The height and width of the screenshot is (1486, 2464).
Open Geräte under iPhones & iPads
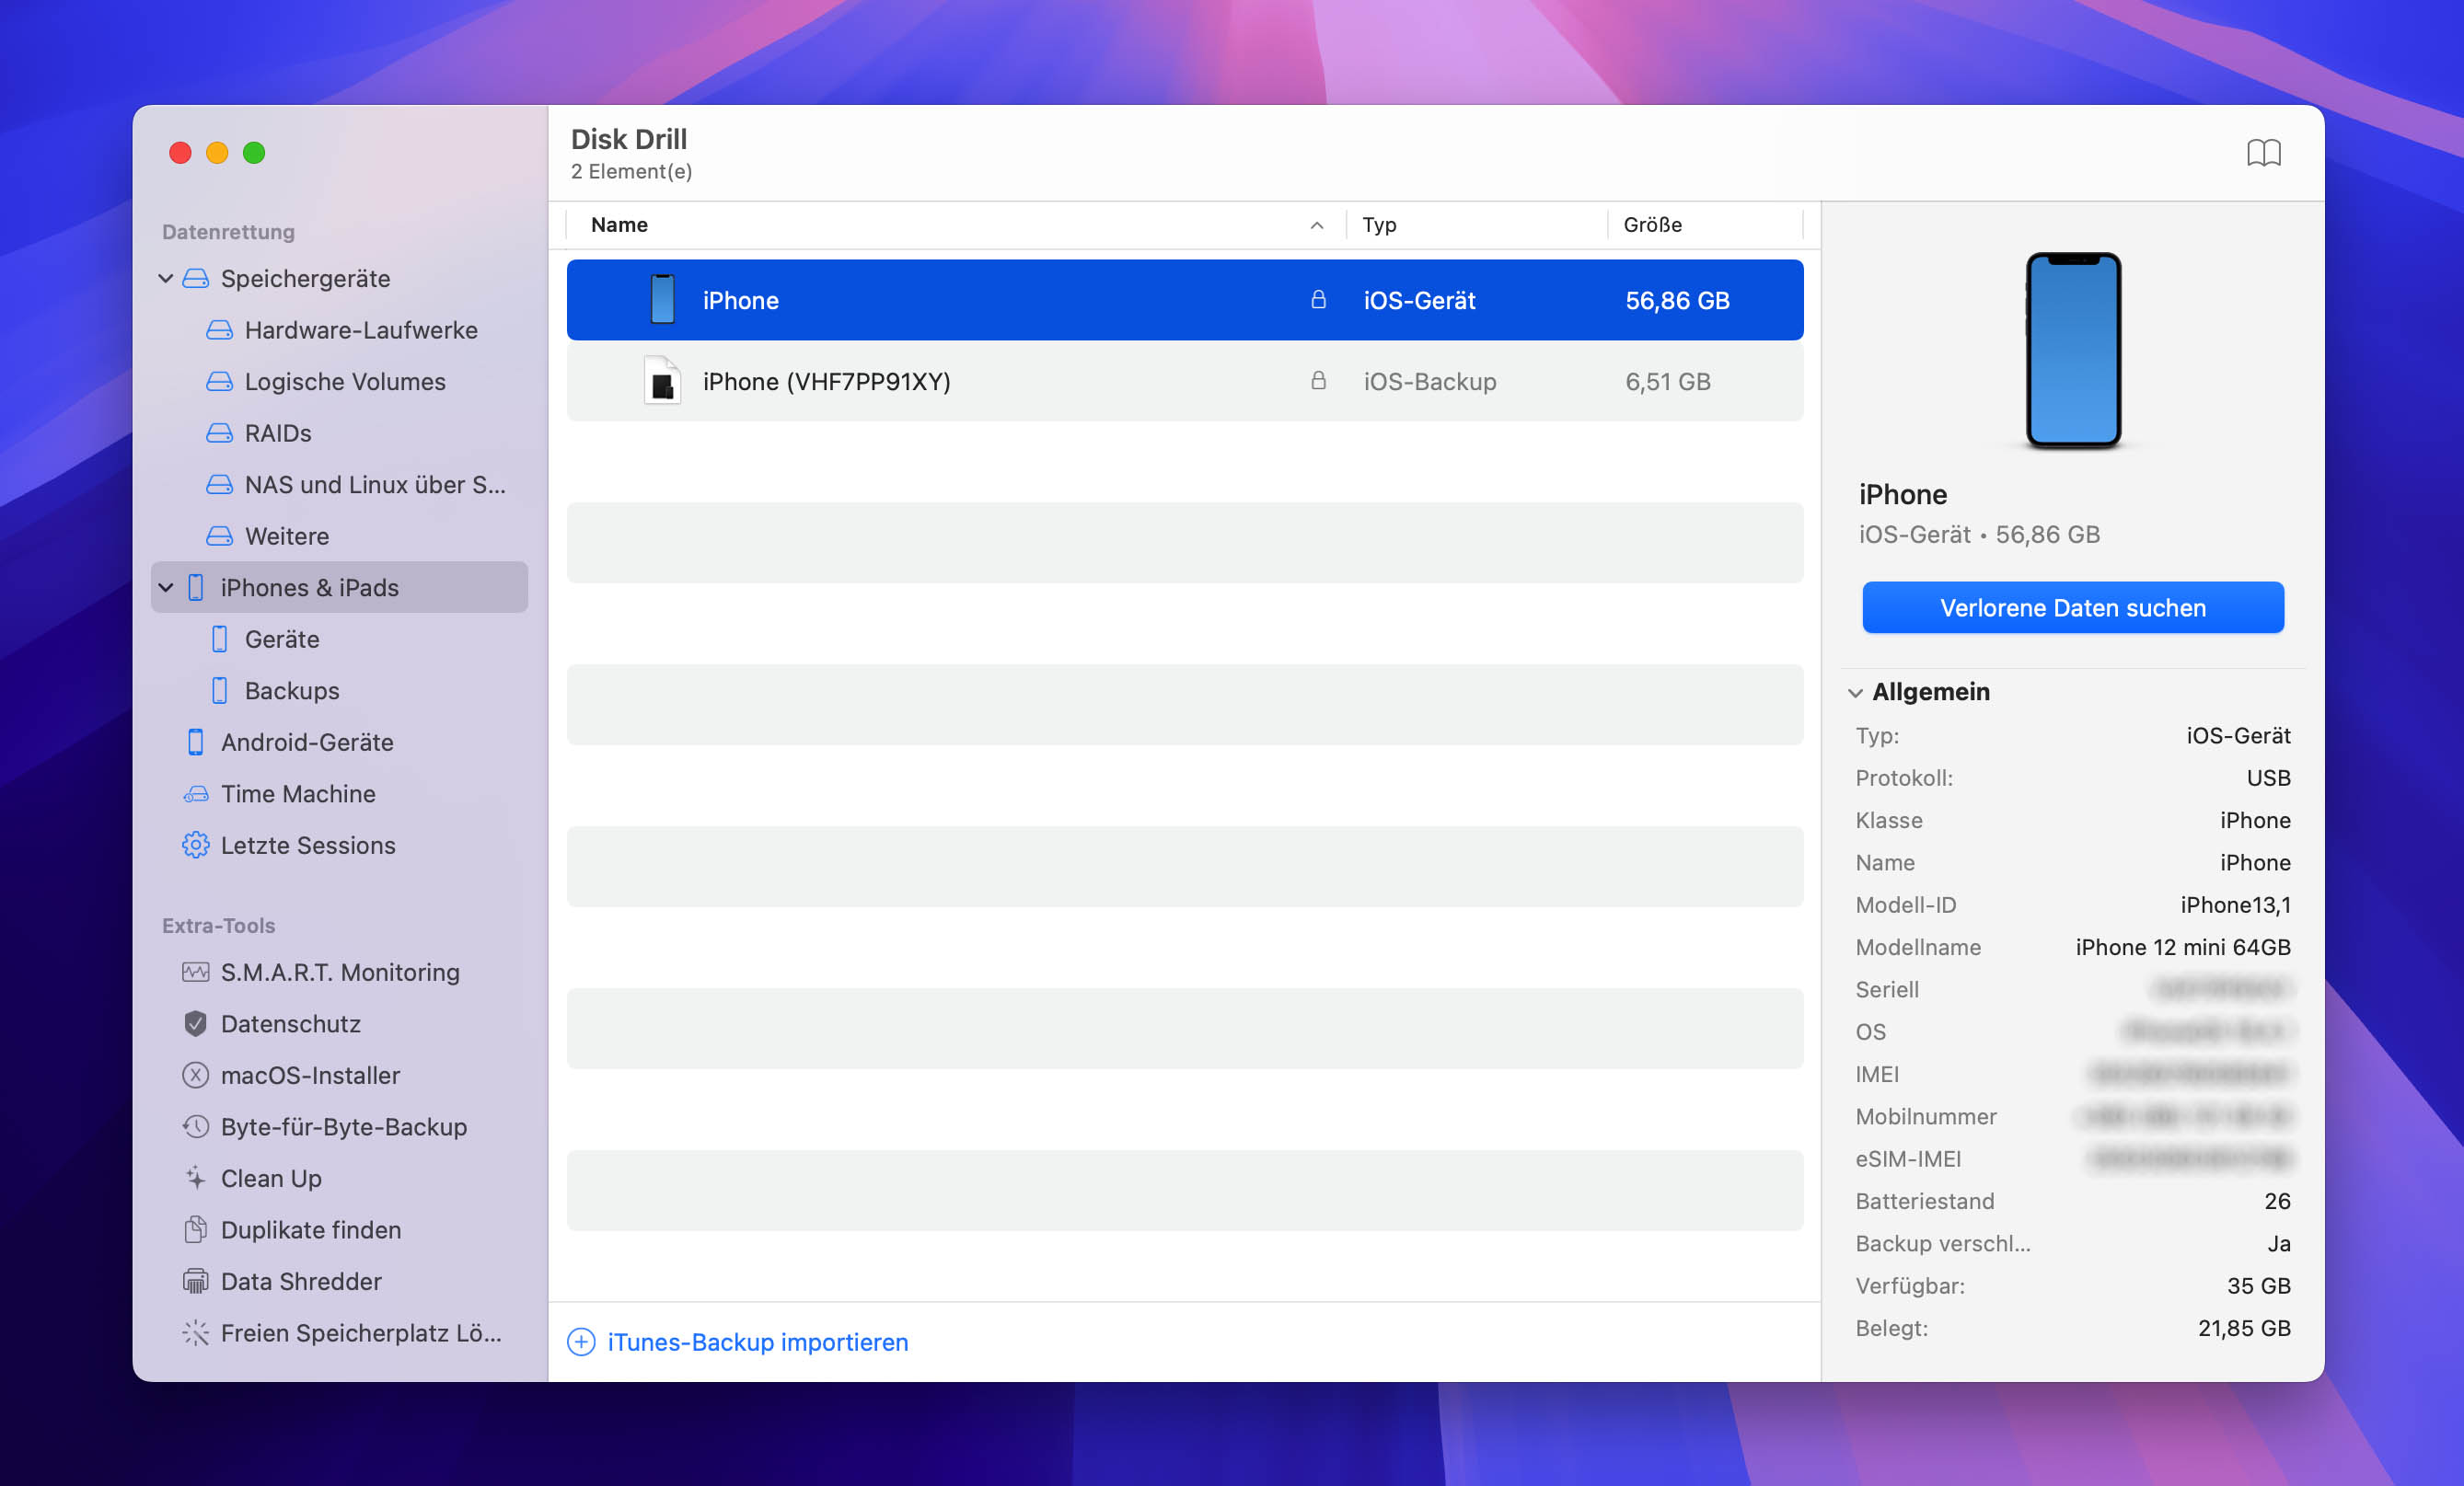282,639
